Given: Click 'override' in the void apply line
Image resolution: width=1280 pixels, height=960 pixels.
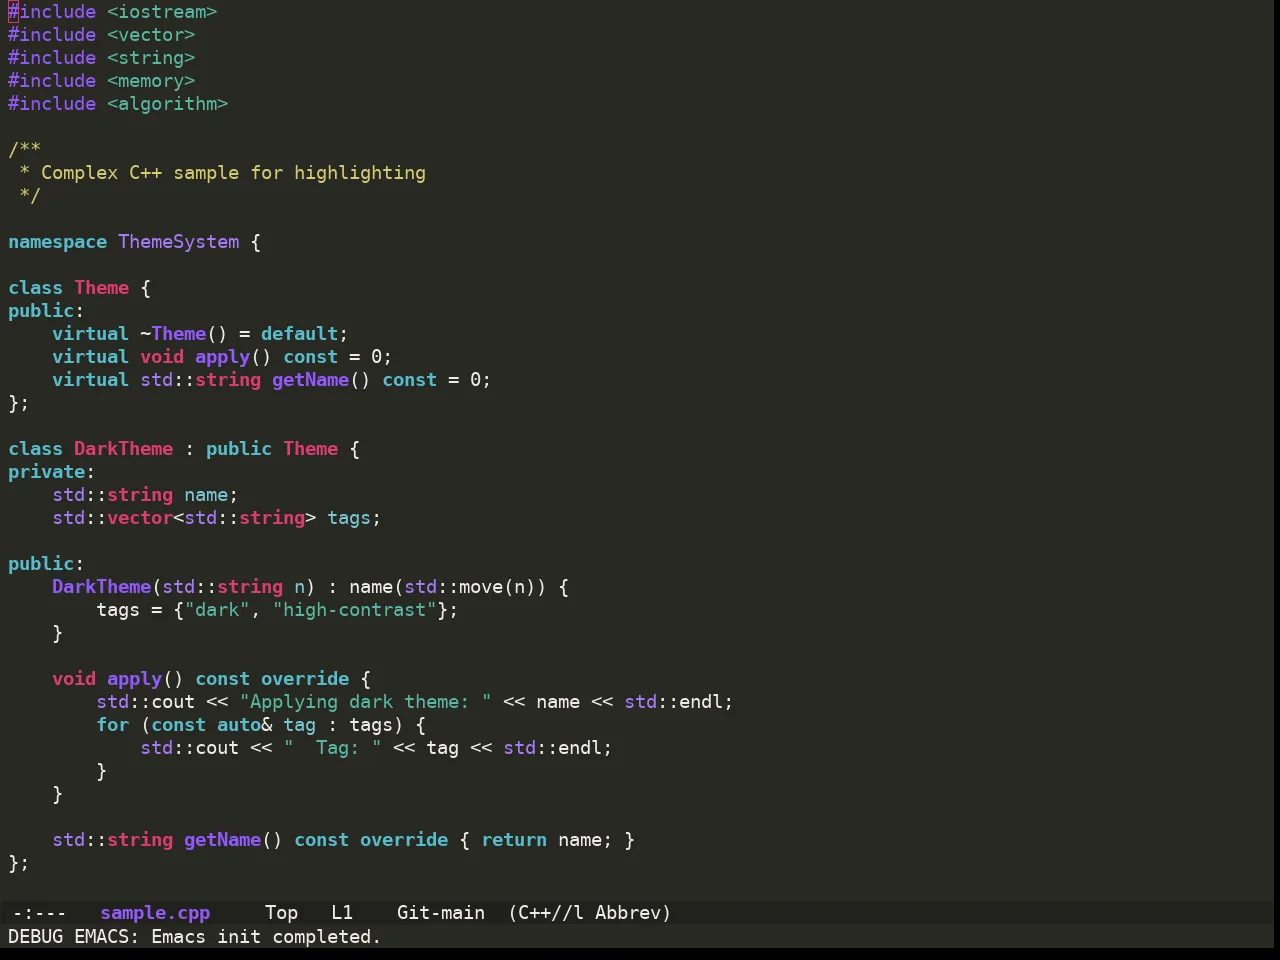Looking at the screenshot, I should click(x=305, y=679).
